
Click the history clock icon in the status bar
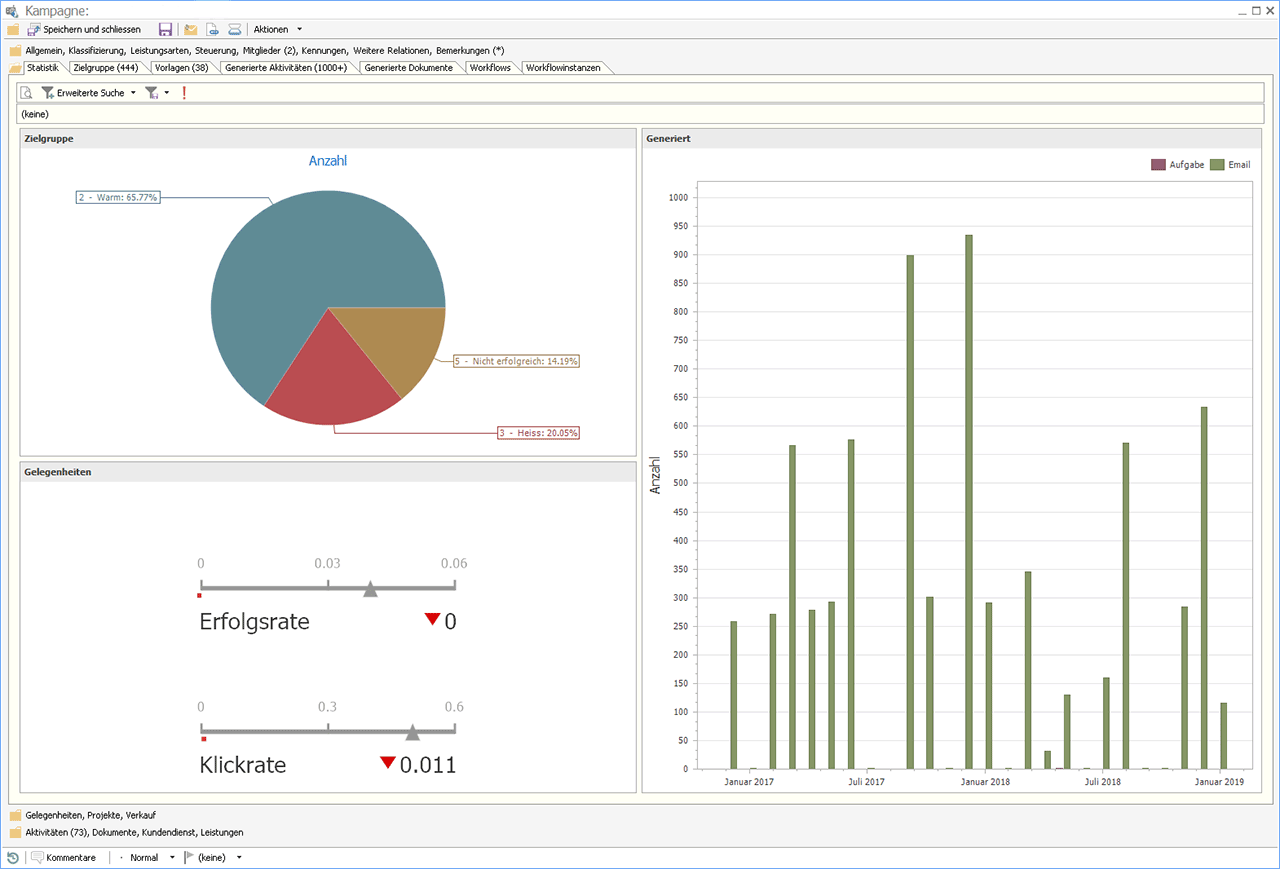(x=13, y=857)
